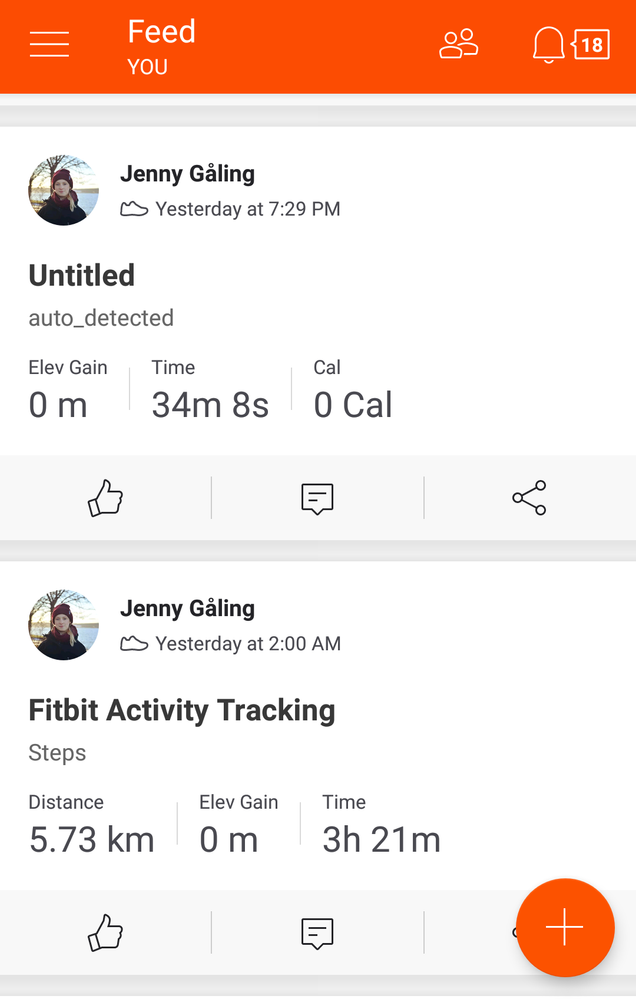Select Jenny Gåling name on second post
Screen dimensions: 636x999
tap(187, 608)
